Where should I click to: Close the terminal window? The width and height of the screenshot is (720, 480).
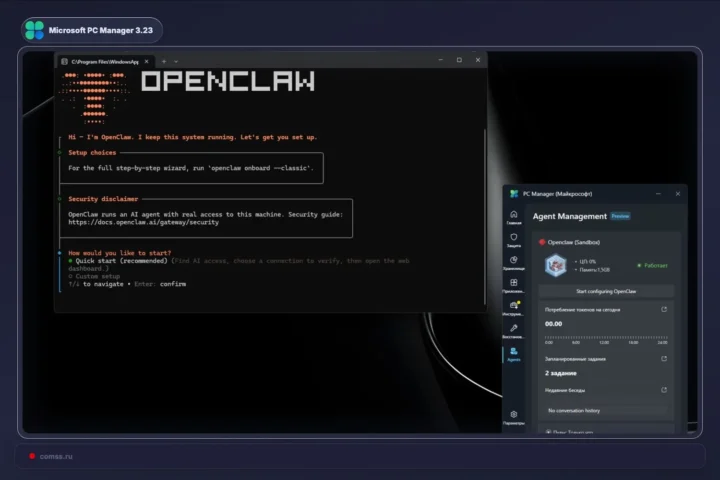click(478, 60)
